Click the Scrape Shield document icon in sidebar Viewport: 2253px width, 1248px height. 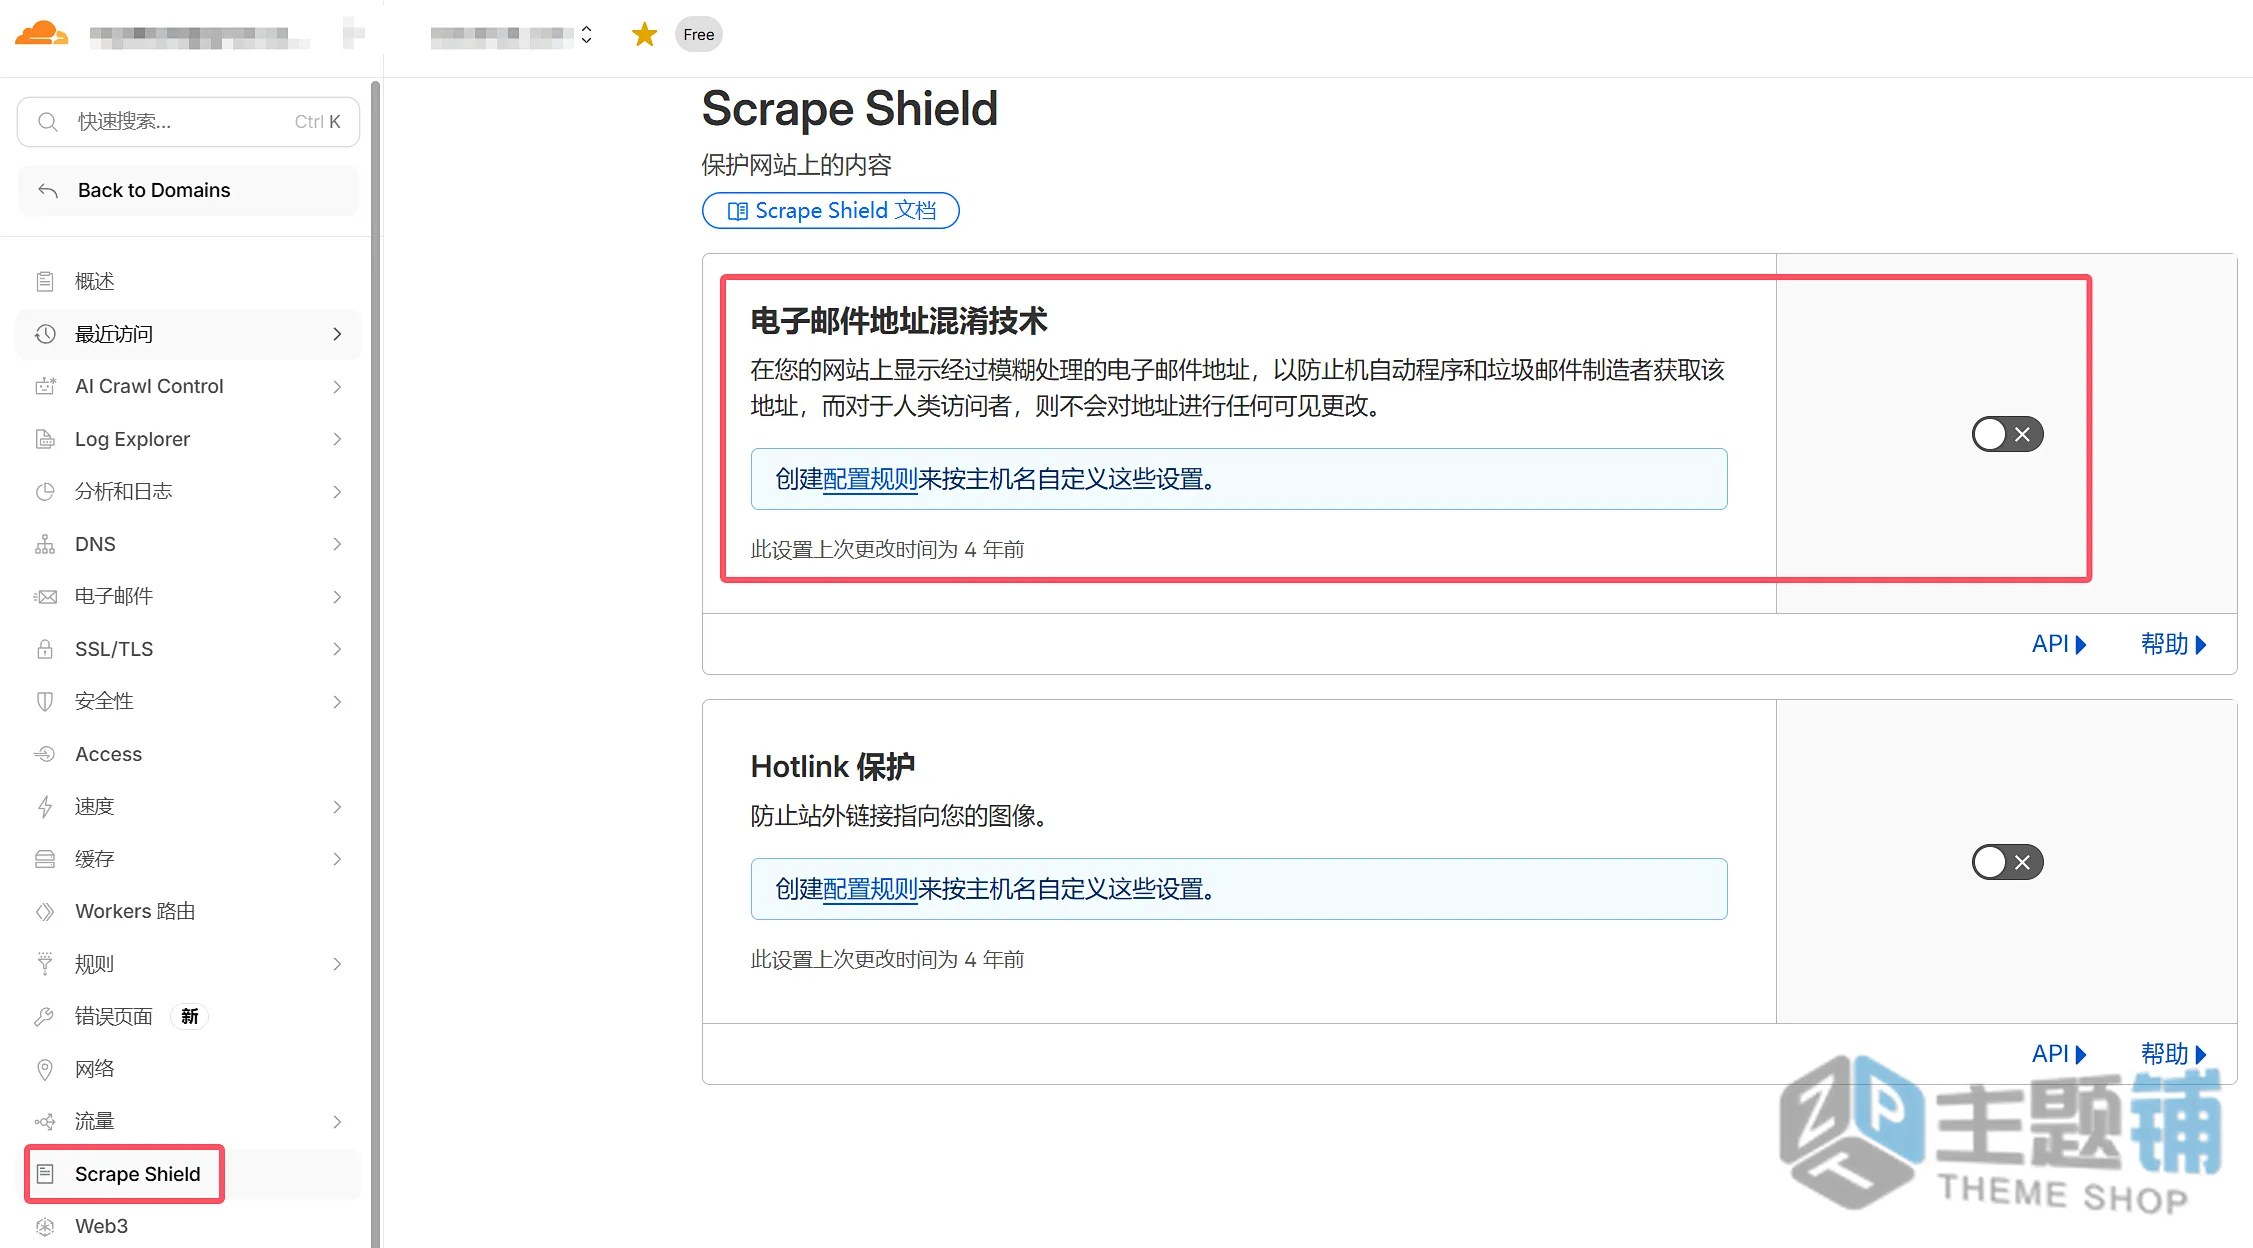tap(45, 1174)
